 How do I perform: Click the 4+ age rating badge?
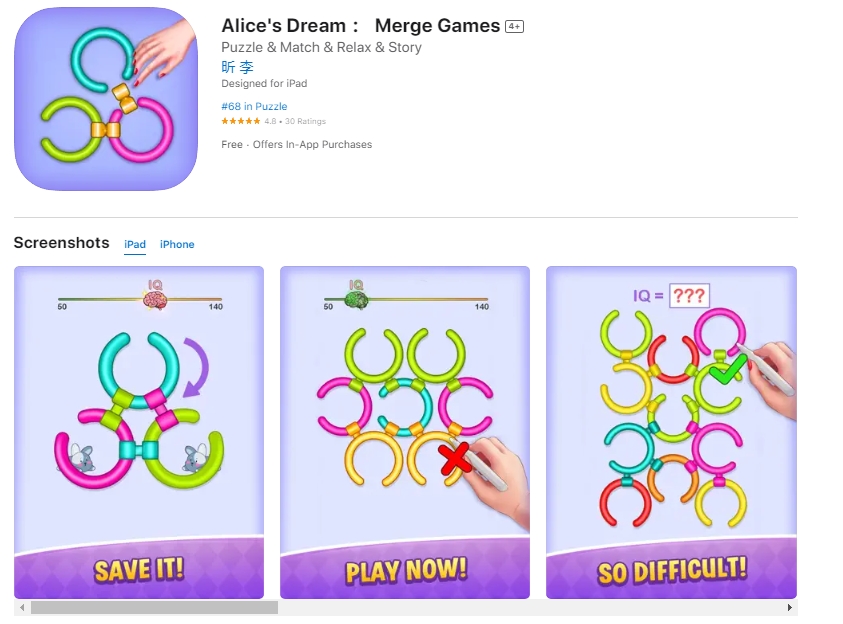(514, 26)
